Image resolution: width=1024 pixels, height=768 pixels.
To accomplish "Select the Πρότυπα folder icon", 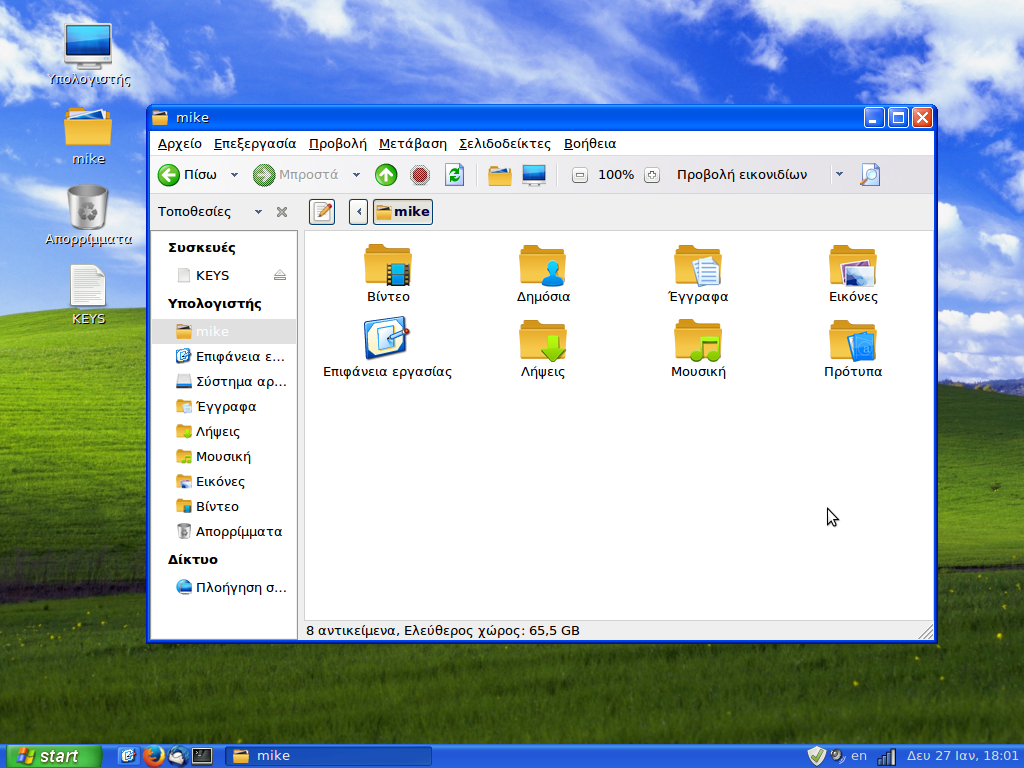I will pyautogui.click(x=853, y=340).
